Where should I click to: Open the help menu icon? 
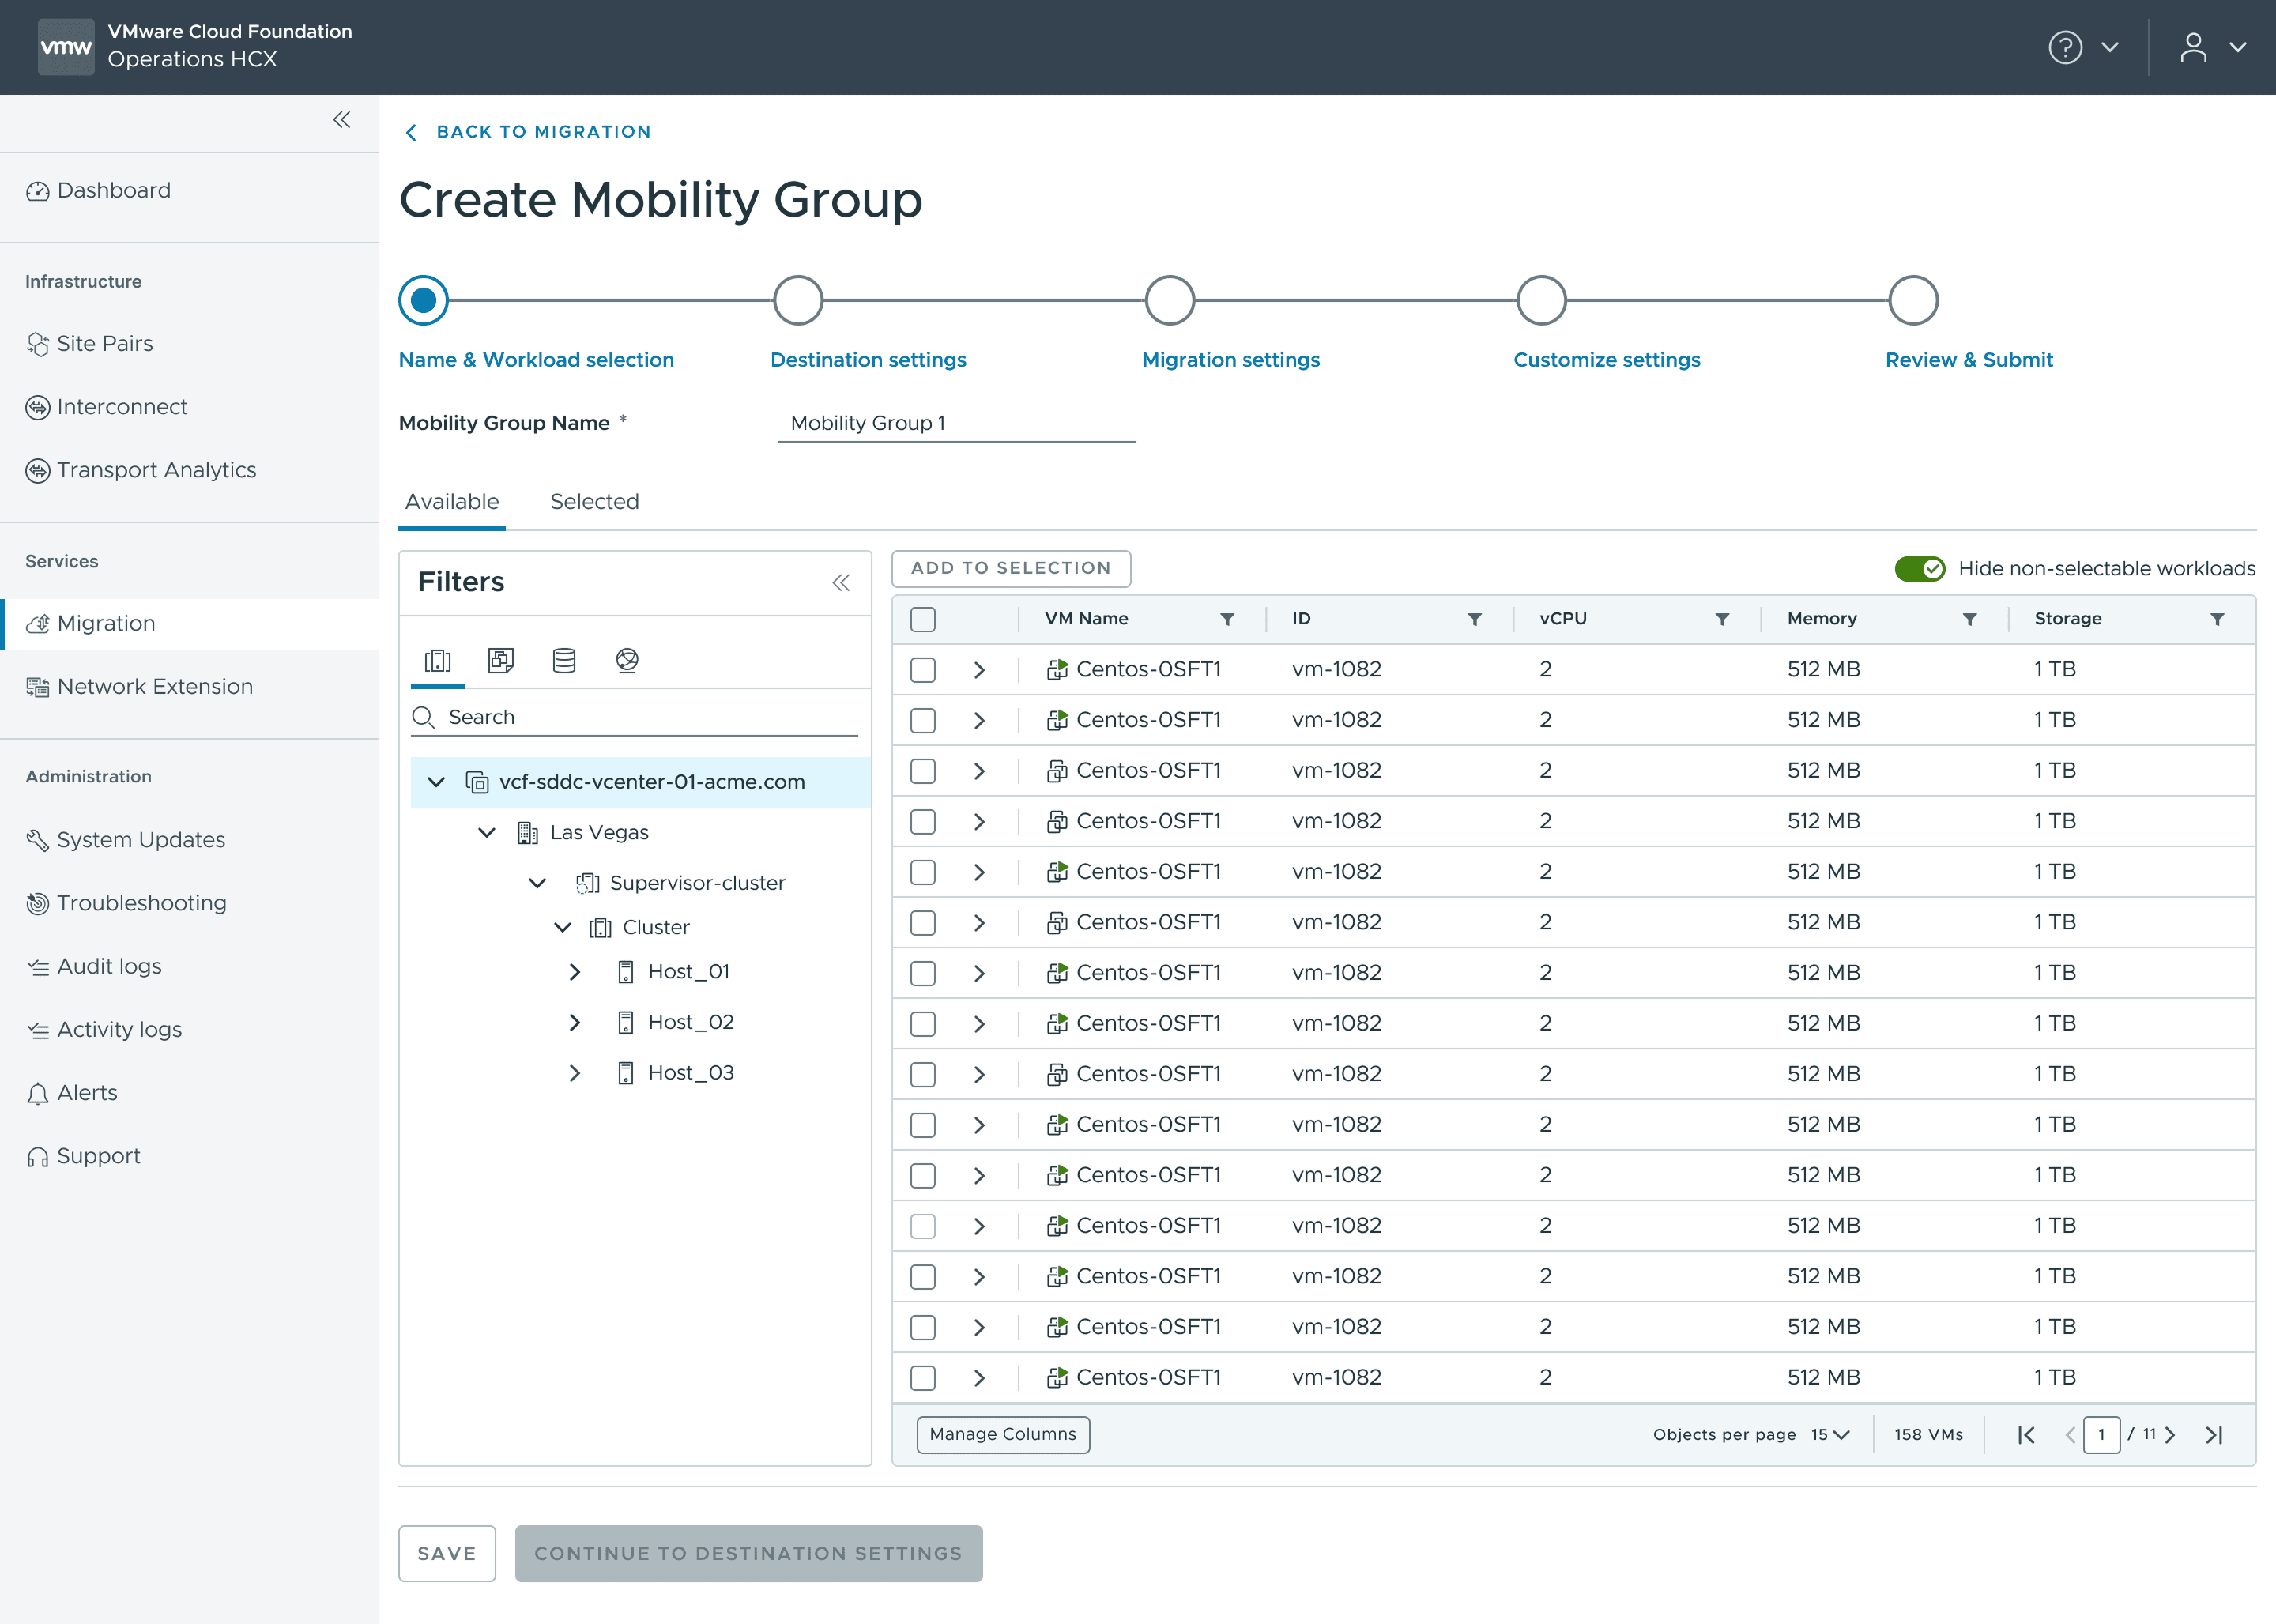(2065, 47)
